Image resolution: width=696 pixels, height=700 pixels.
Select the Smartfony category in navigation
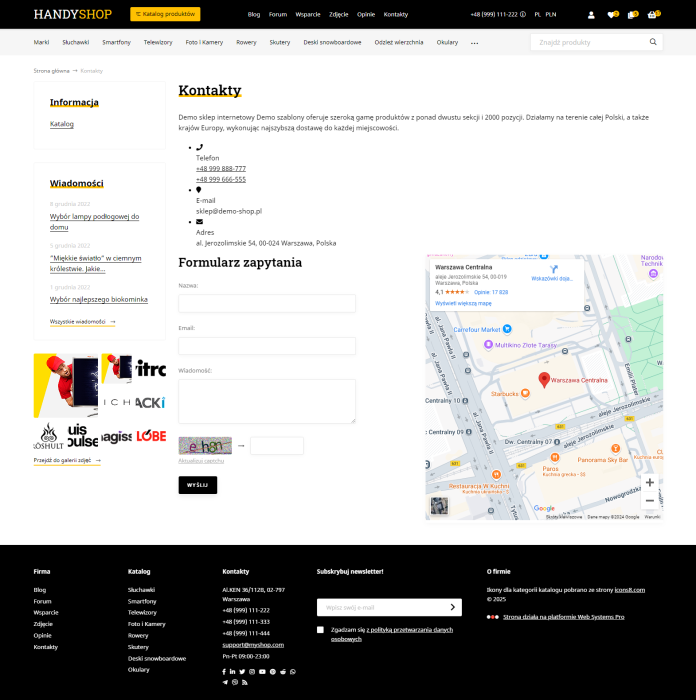pos(116,43)
